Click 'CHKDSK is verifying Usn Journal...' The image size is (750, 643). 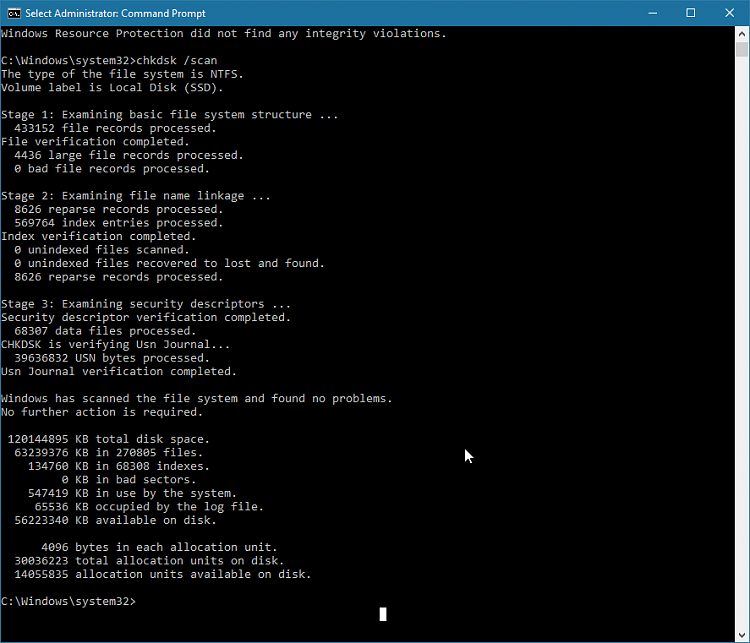point(115,344)
